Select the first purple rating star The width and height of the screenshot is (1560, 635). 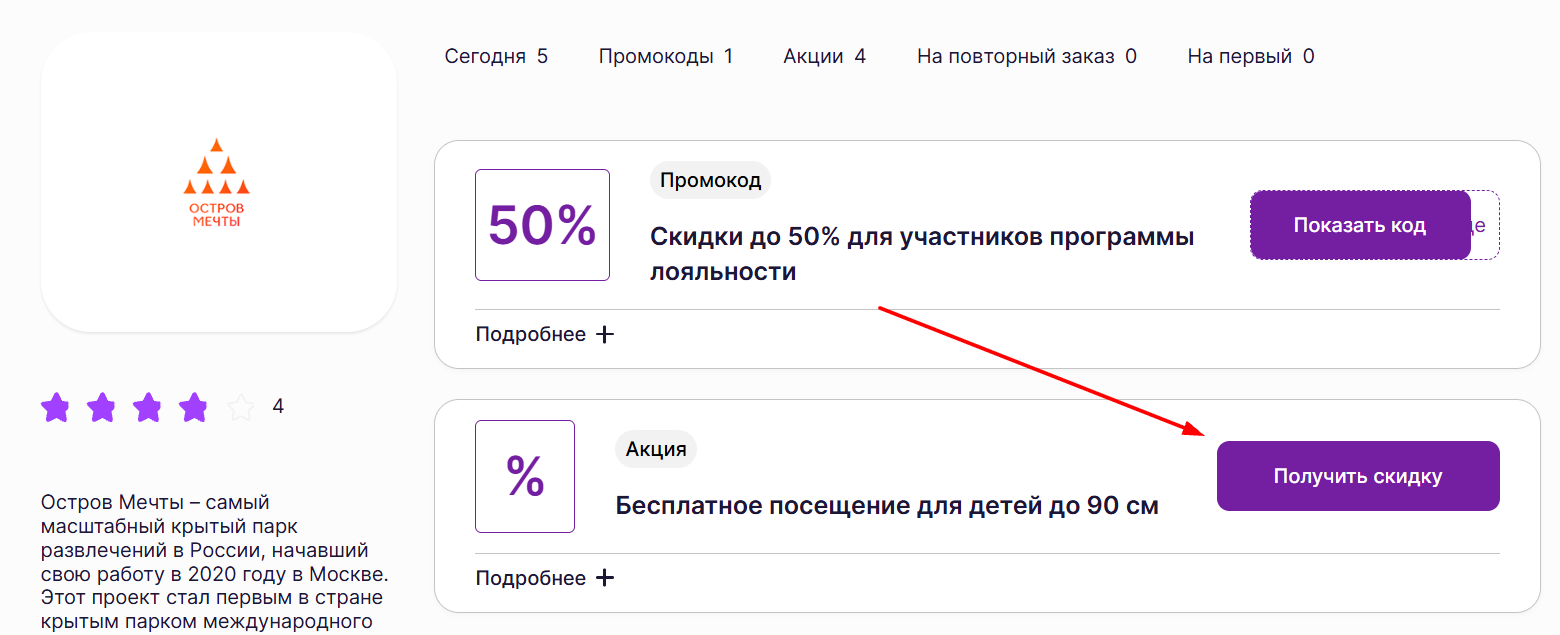pyautogui.click(x=56, y=407)
